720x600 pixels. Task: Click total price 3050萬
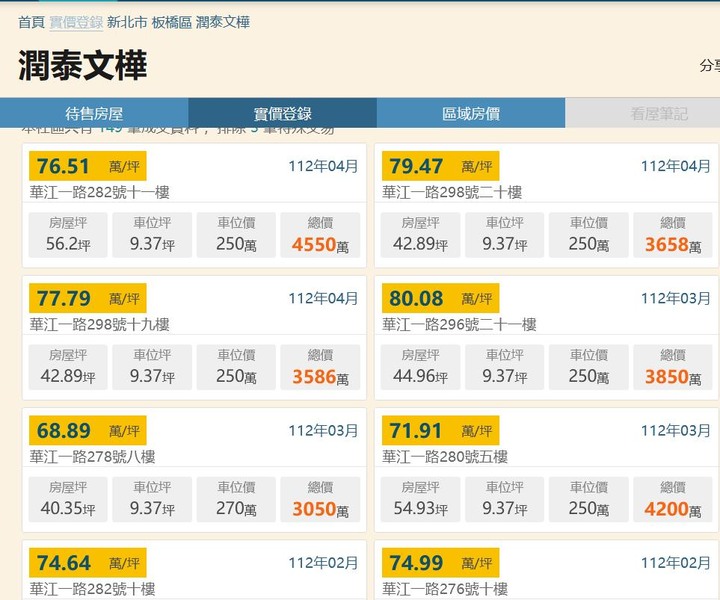pyautogui.click(x=320, y=509)
